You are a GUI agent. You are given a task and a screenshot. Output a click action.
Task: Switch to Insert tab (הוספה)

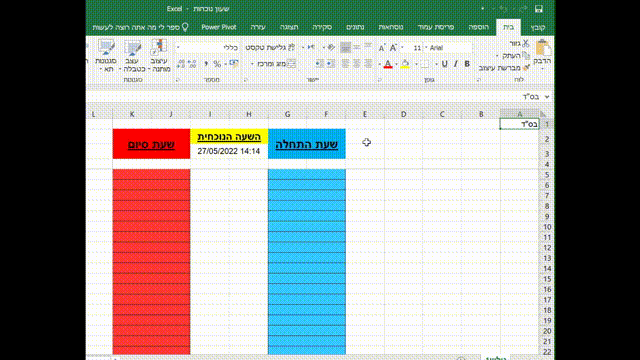[478, 27]
